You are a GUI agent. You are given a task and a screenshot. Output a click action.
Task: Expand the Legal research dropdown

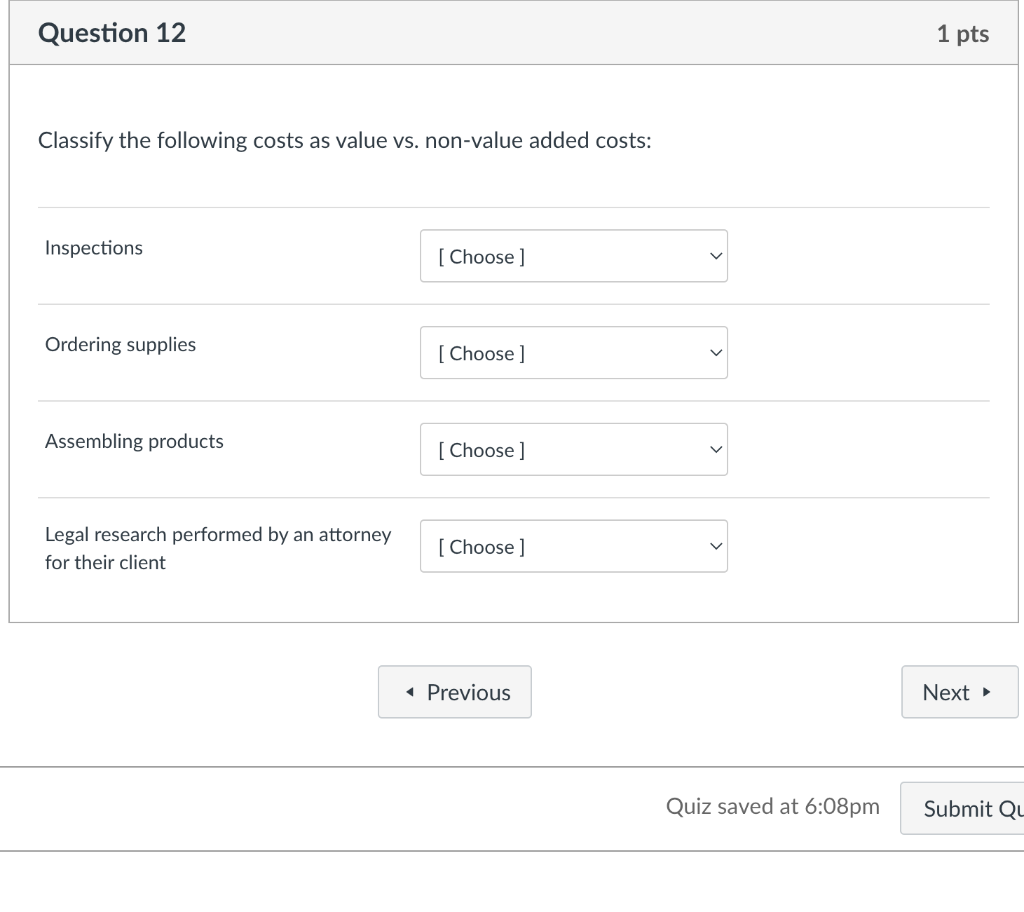click(573, 547)
